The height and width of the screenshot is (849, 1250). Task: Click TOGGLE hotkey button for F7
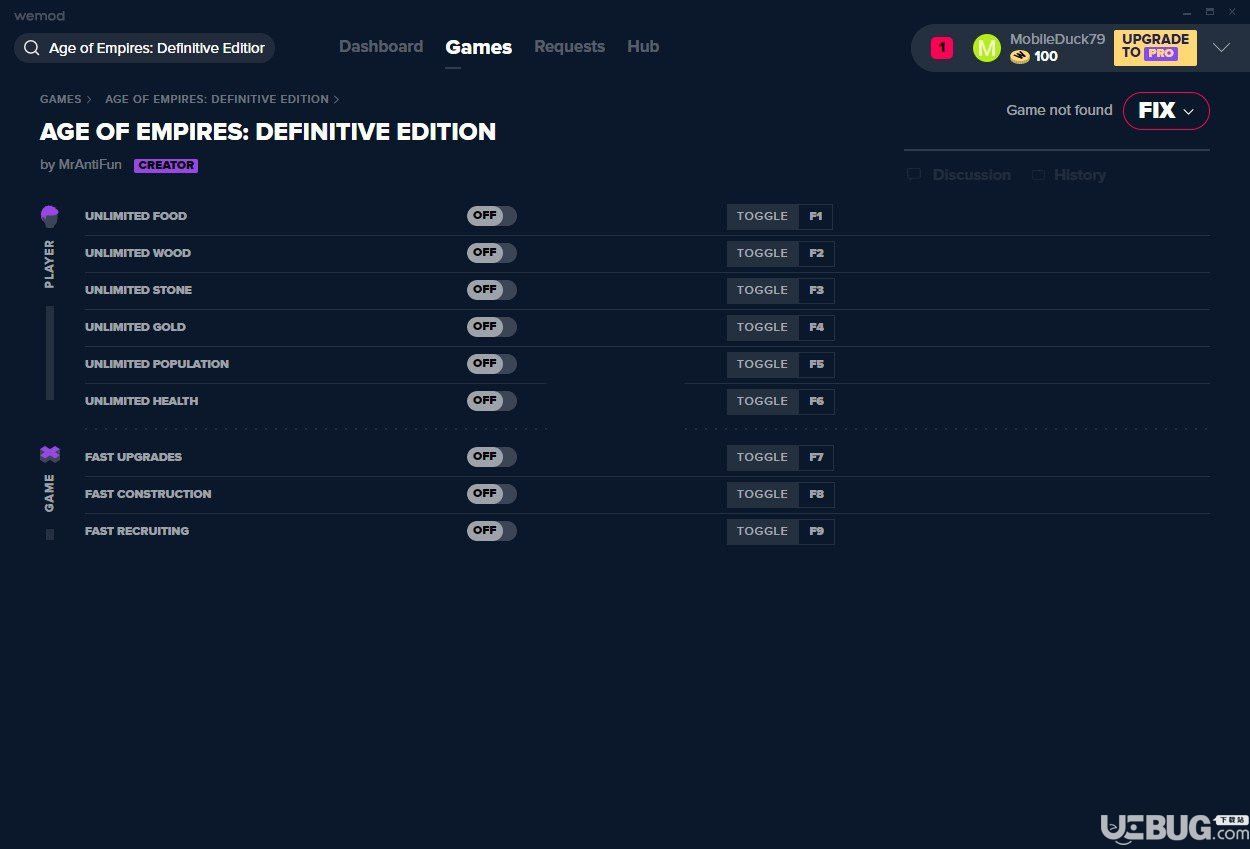[763, 457]
